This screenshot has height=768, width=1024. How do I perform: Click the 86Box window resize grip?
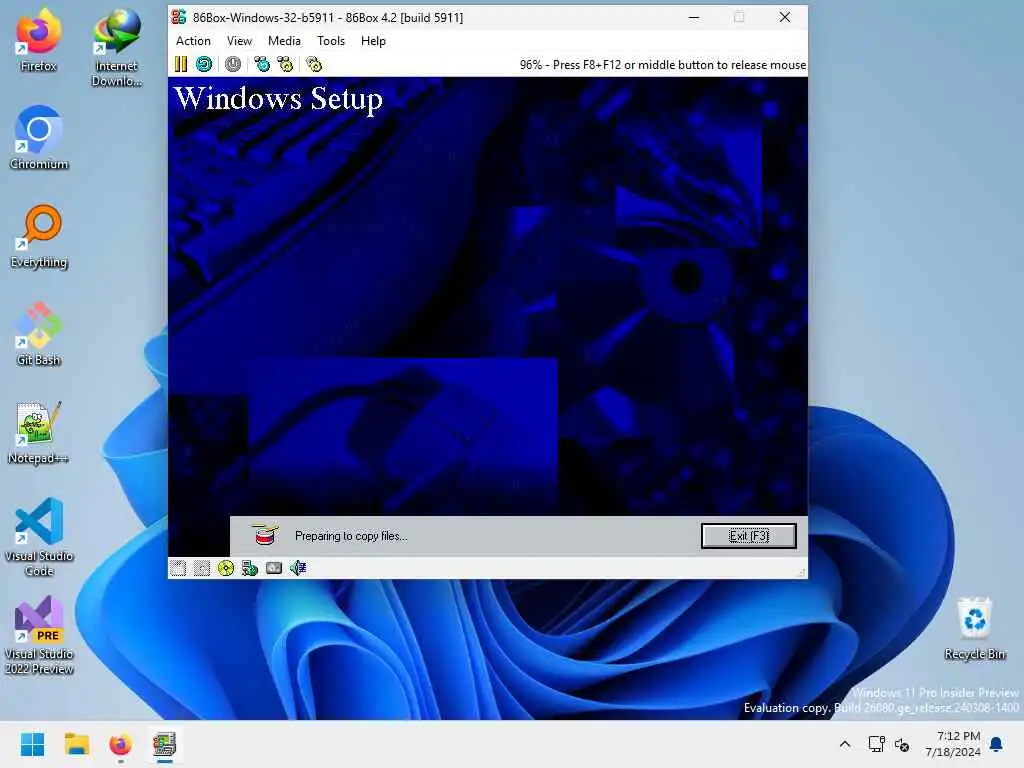pos(801,572)
